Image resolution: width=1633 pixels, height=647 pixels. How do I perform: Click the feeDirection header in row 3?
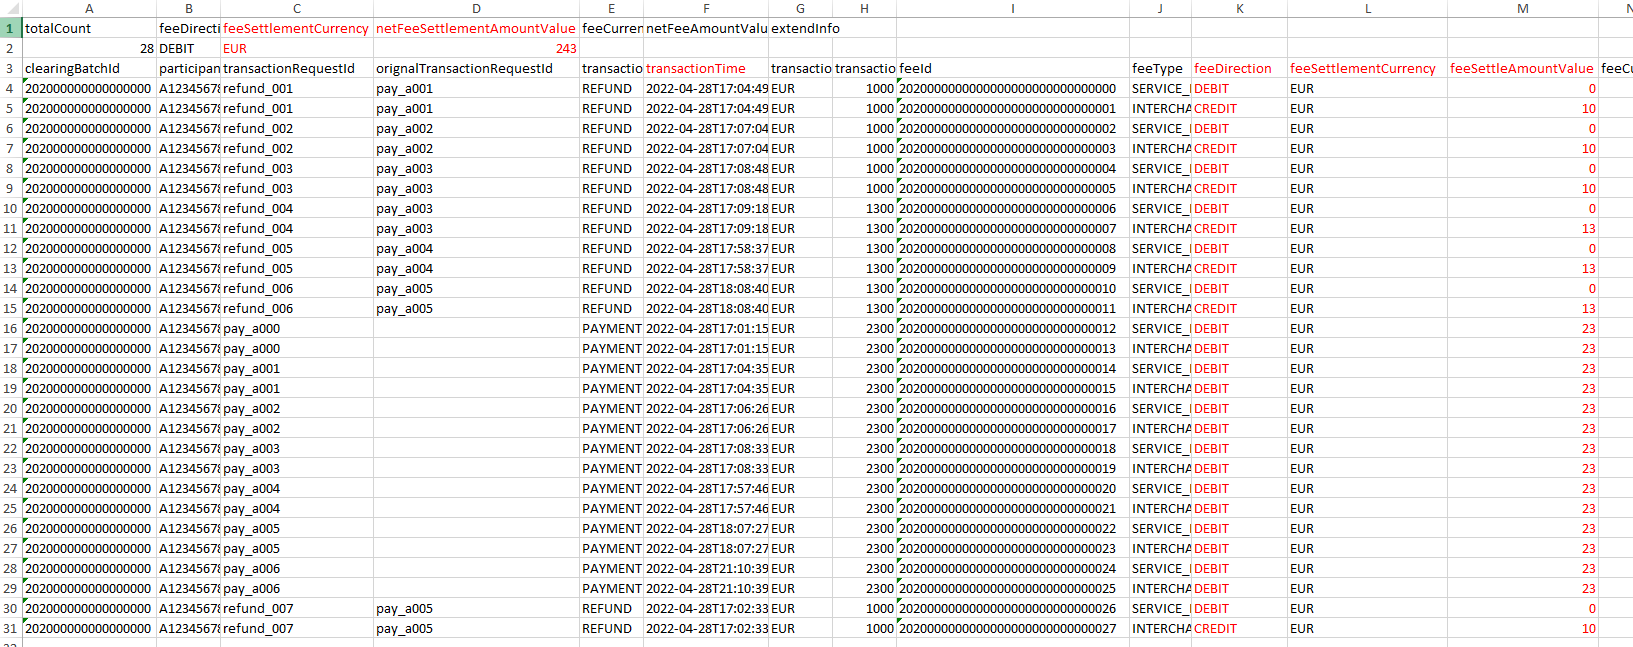[x=1239, y=68]
